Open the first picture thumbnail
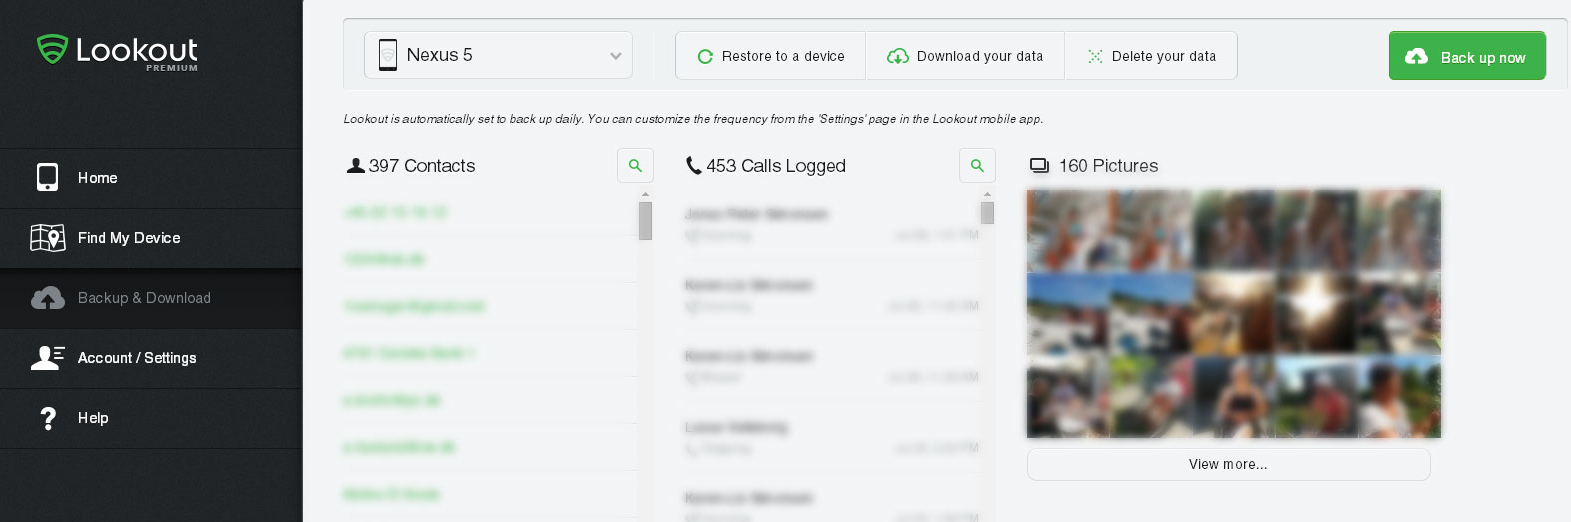Image resolution: width=1571 pixels, height=522 pixels. pyautogui.click(x=1068, y=231)
